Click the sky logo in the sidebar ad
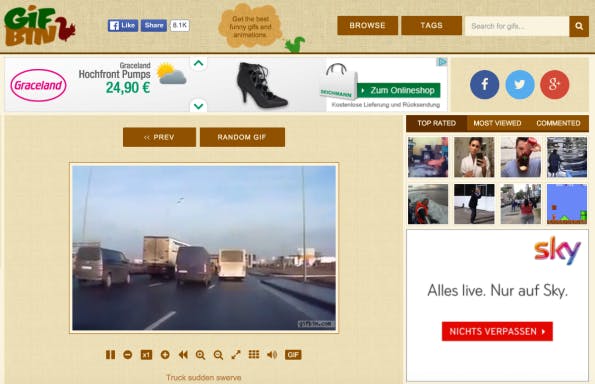 (x=557, y=250)
